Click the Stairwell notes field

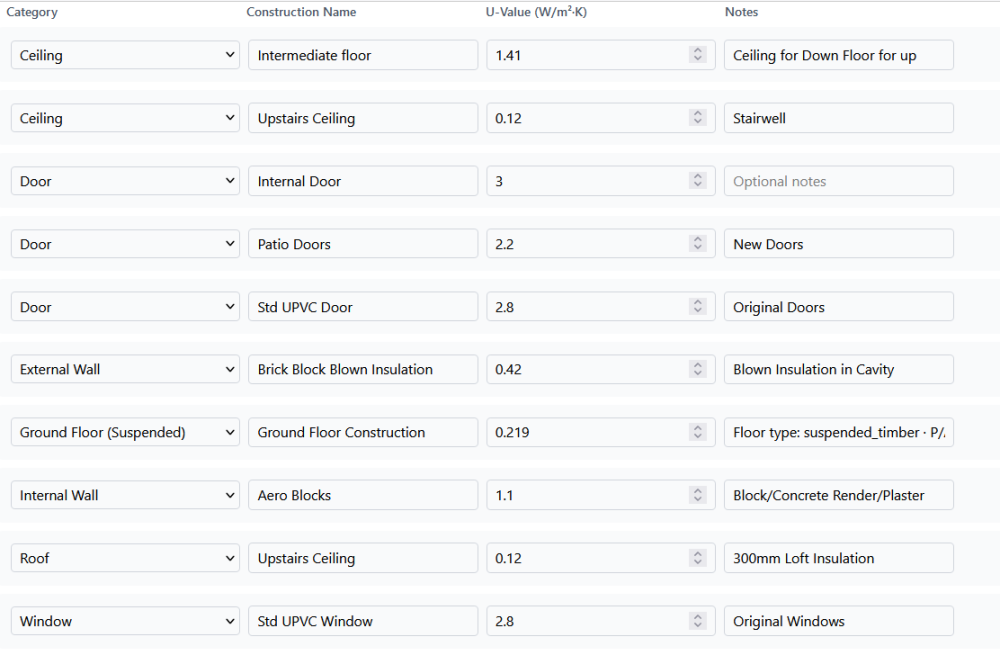[x=838, y=118]
